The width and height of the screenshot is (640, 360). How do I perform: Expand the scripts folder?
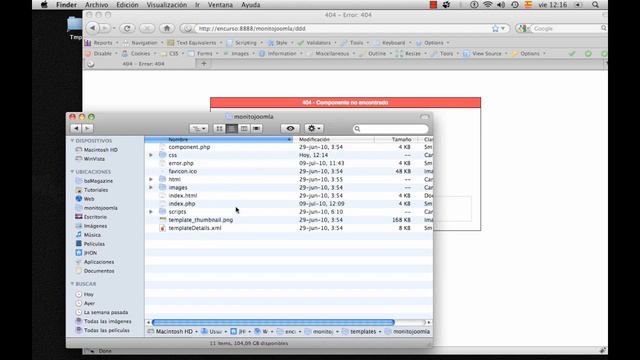tap(151, 212)
